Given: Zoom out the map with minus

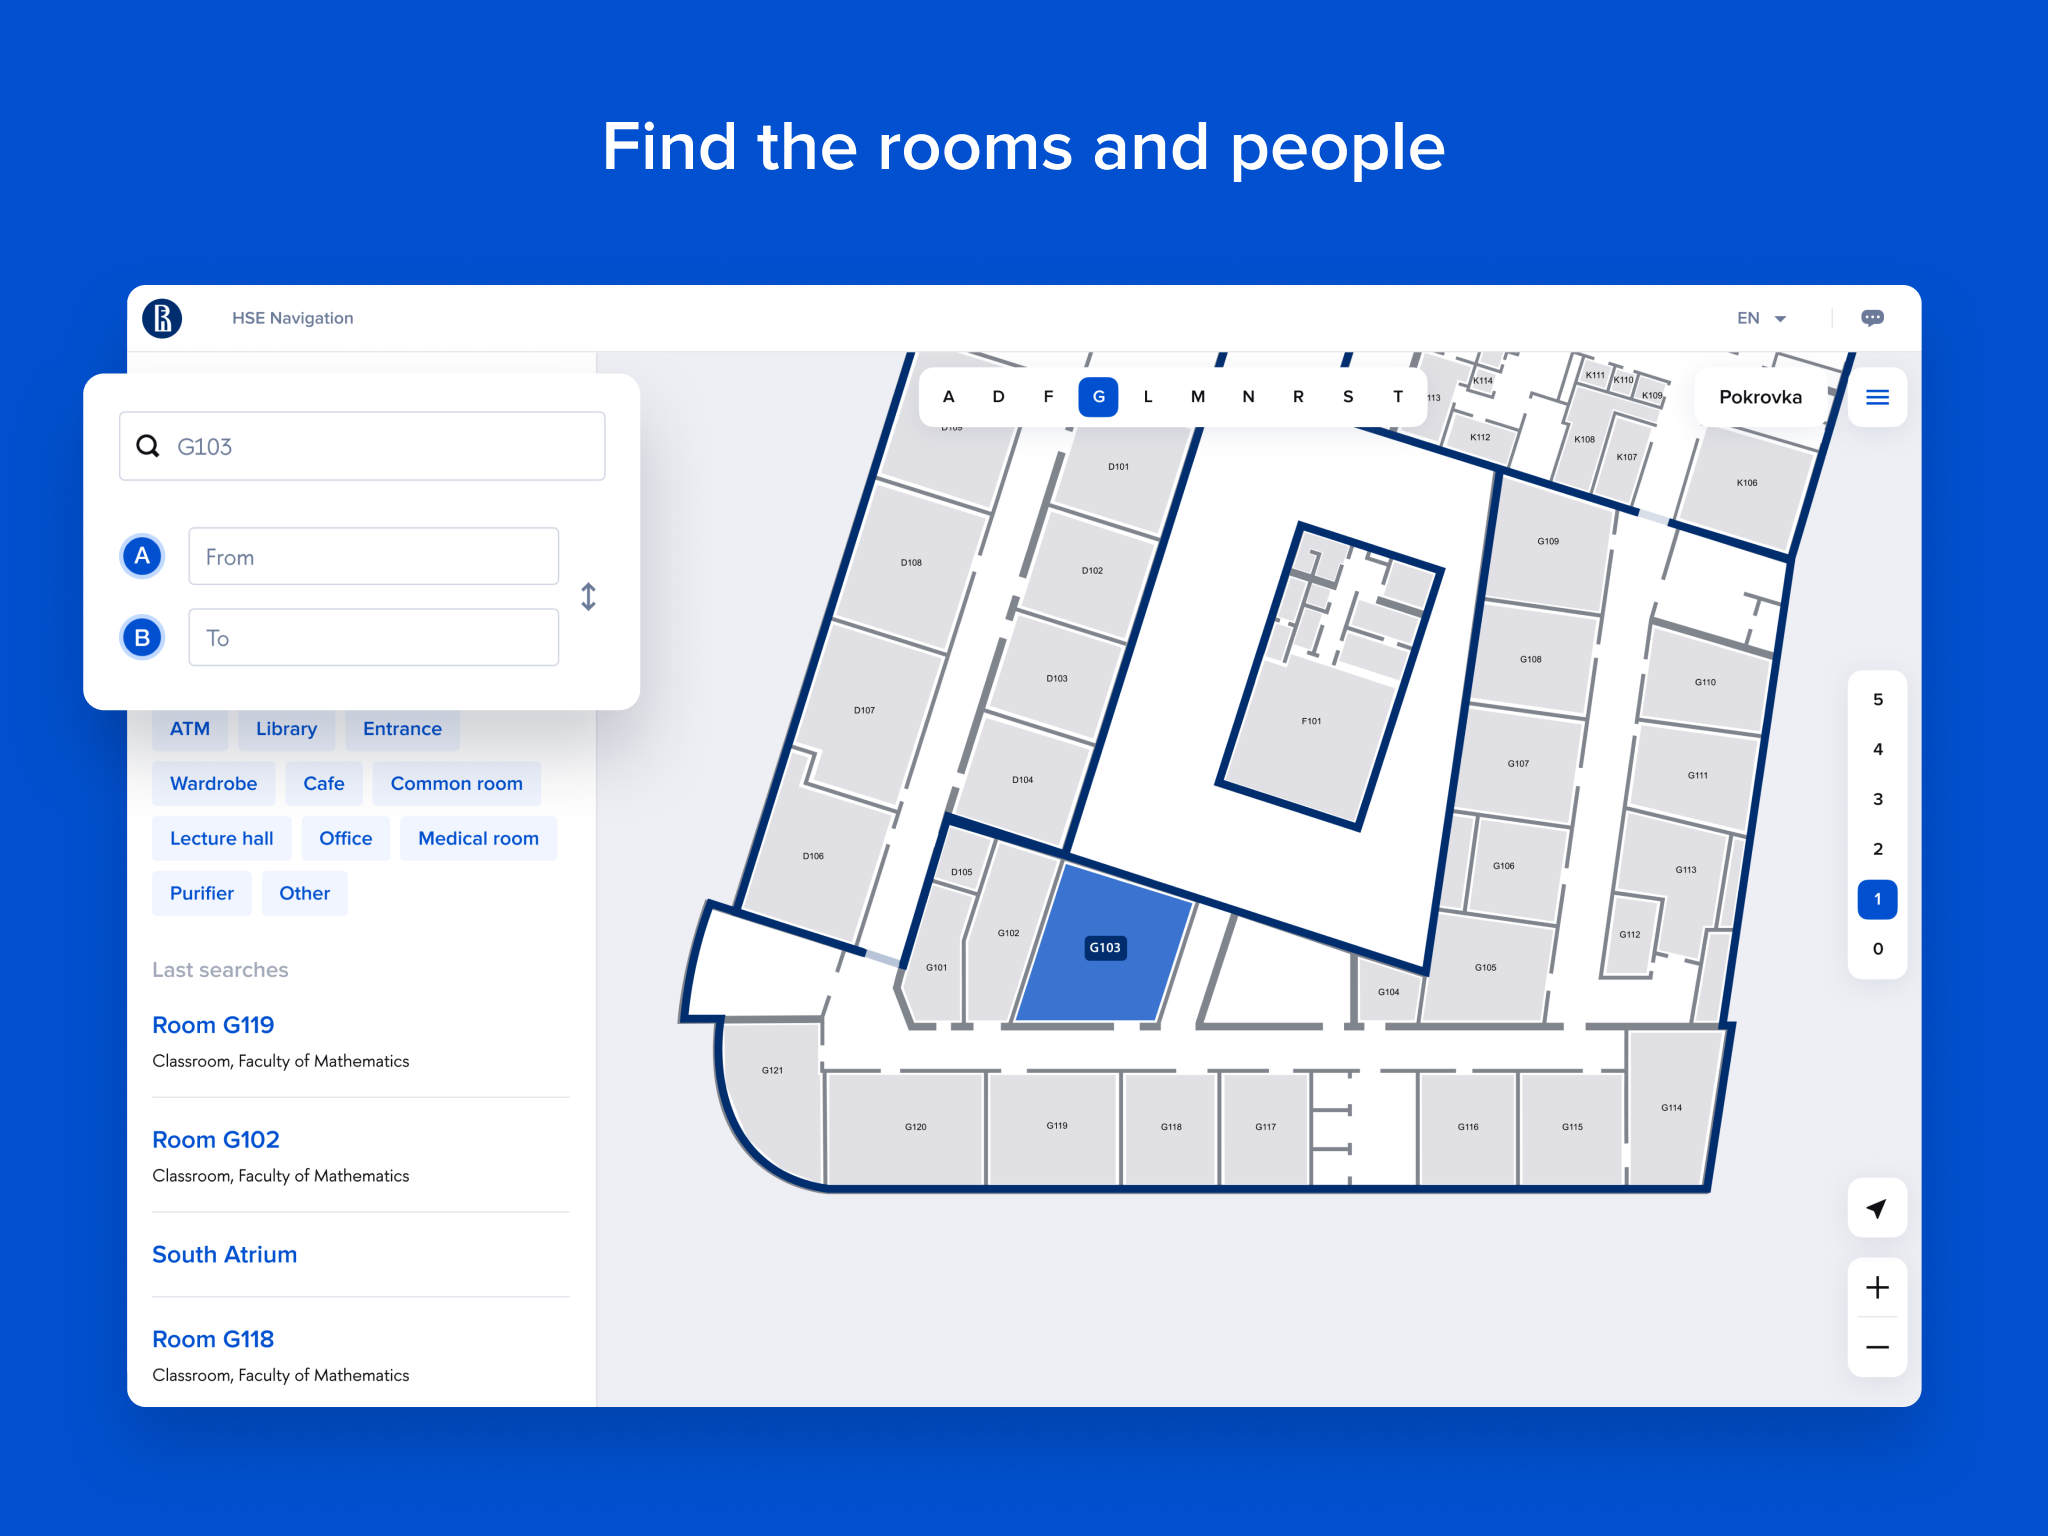Looking at the screenshot, I should click(x=1877, y=1347).
